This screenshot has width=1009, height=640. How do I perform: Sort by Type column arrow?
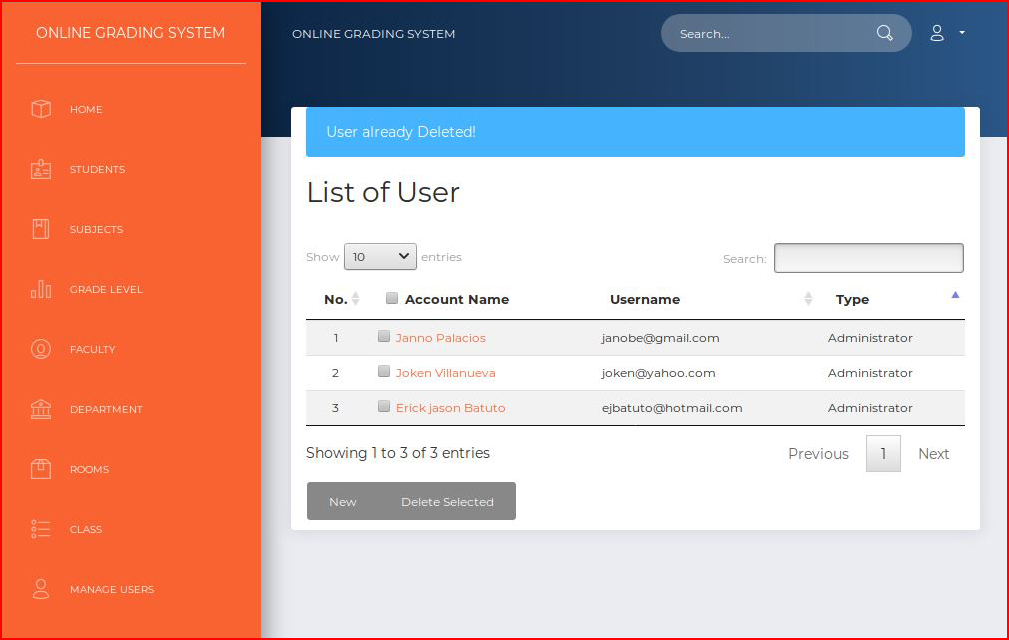pos(955,295)
